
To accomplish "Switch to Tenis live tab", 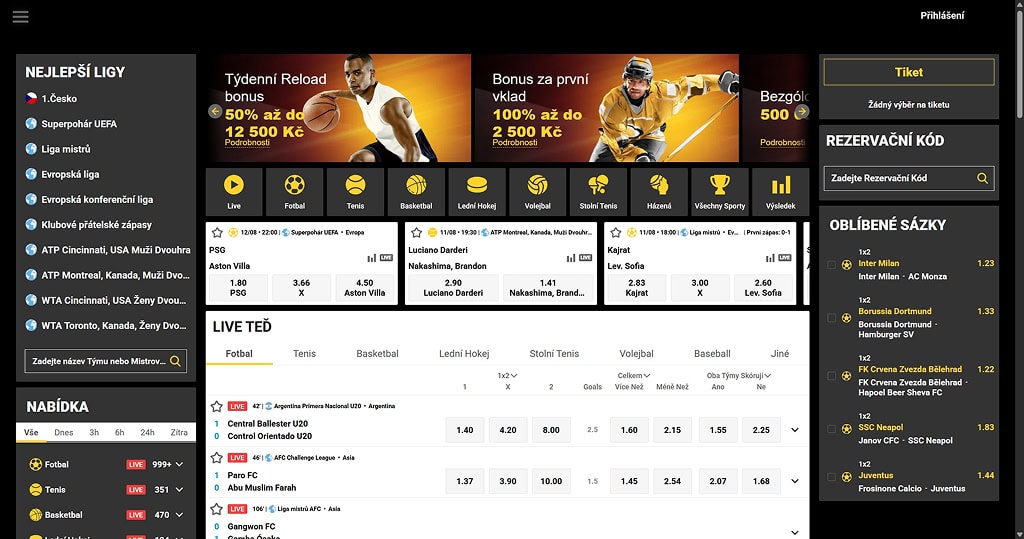I will 304,353.
